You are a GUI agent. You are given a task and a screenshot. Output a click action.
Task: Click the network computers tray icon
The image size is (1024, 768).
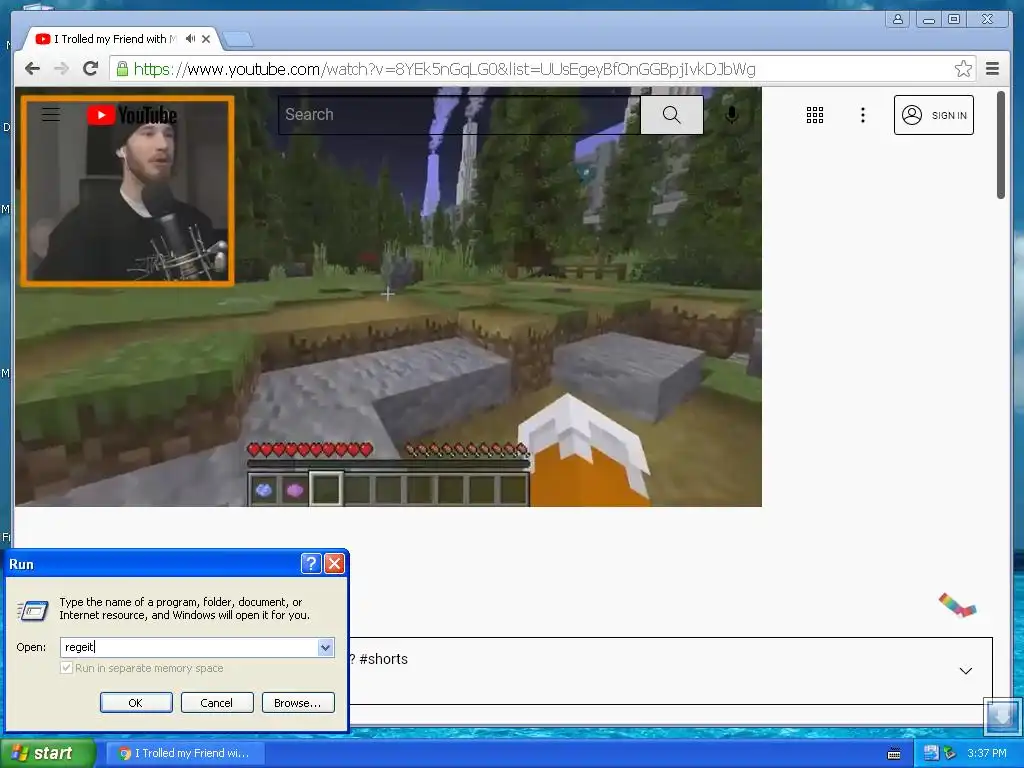click(931, 753)
